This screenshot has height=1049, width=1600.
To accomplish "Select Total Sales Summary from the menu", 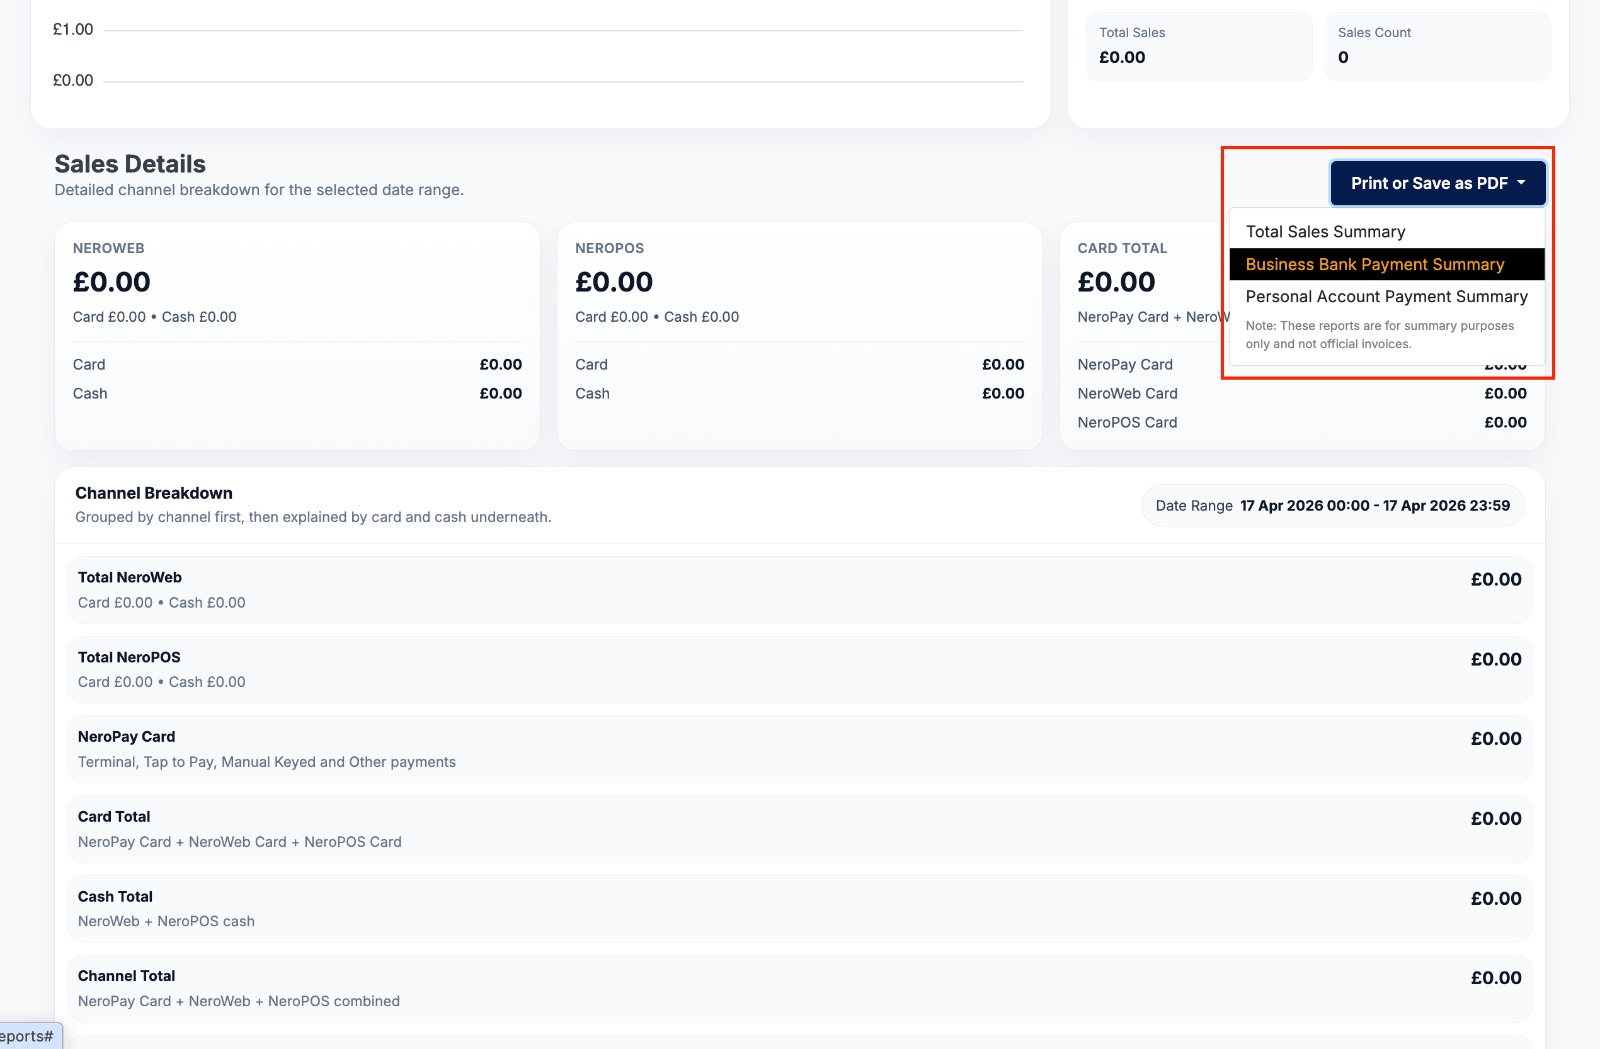I will (1325, 232).
